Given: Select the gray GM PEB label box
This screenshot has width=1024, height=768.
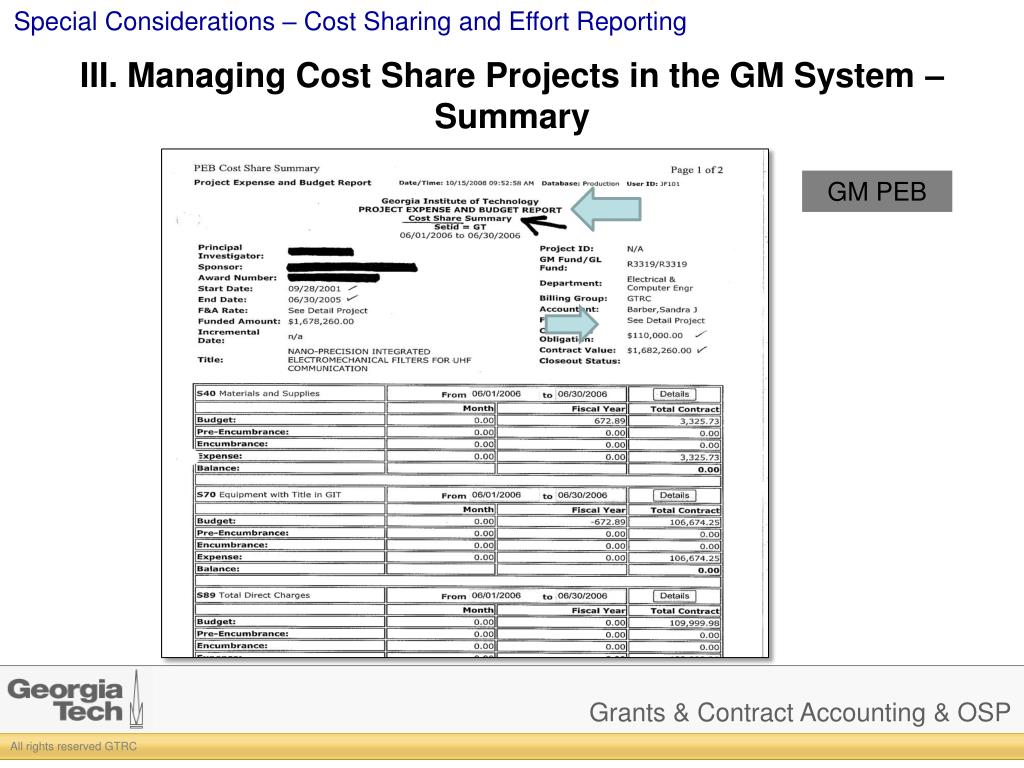Looking at the screenshot, I should tap(876, 191).
